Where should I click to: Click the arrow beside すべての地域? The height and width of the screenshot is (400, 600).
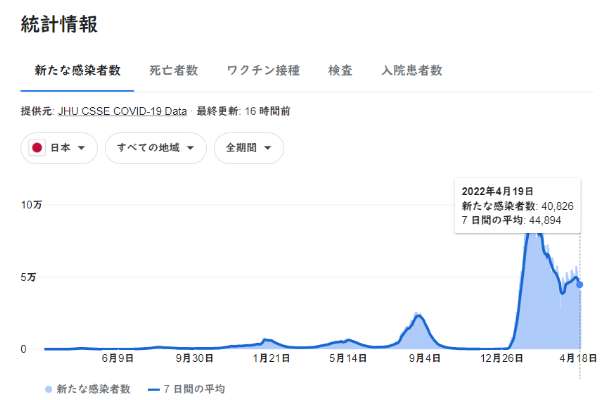(x=189, y=148)
